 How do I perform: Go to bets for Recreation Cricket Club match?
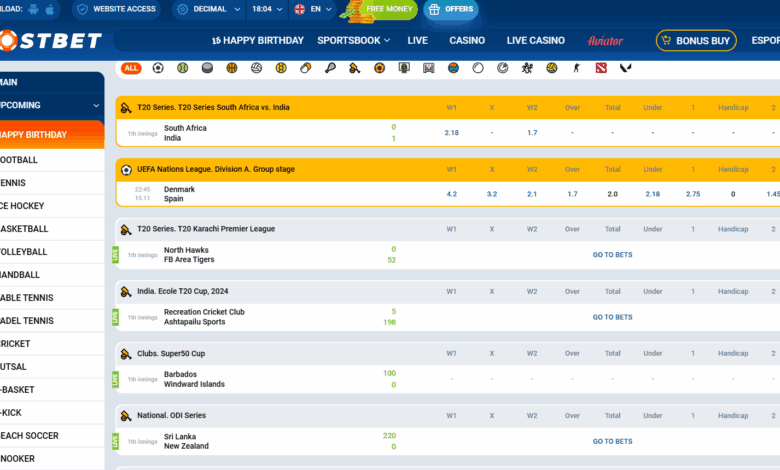612,317
